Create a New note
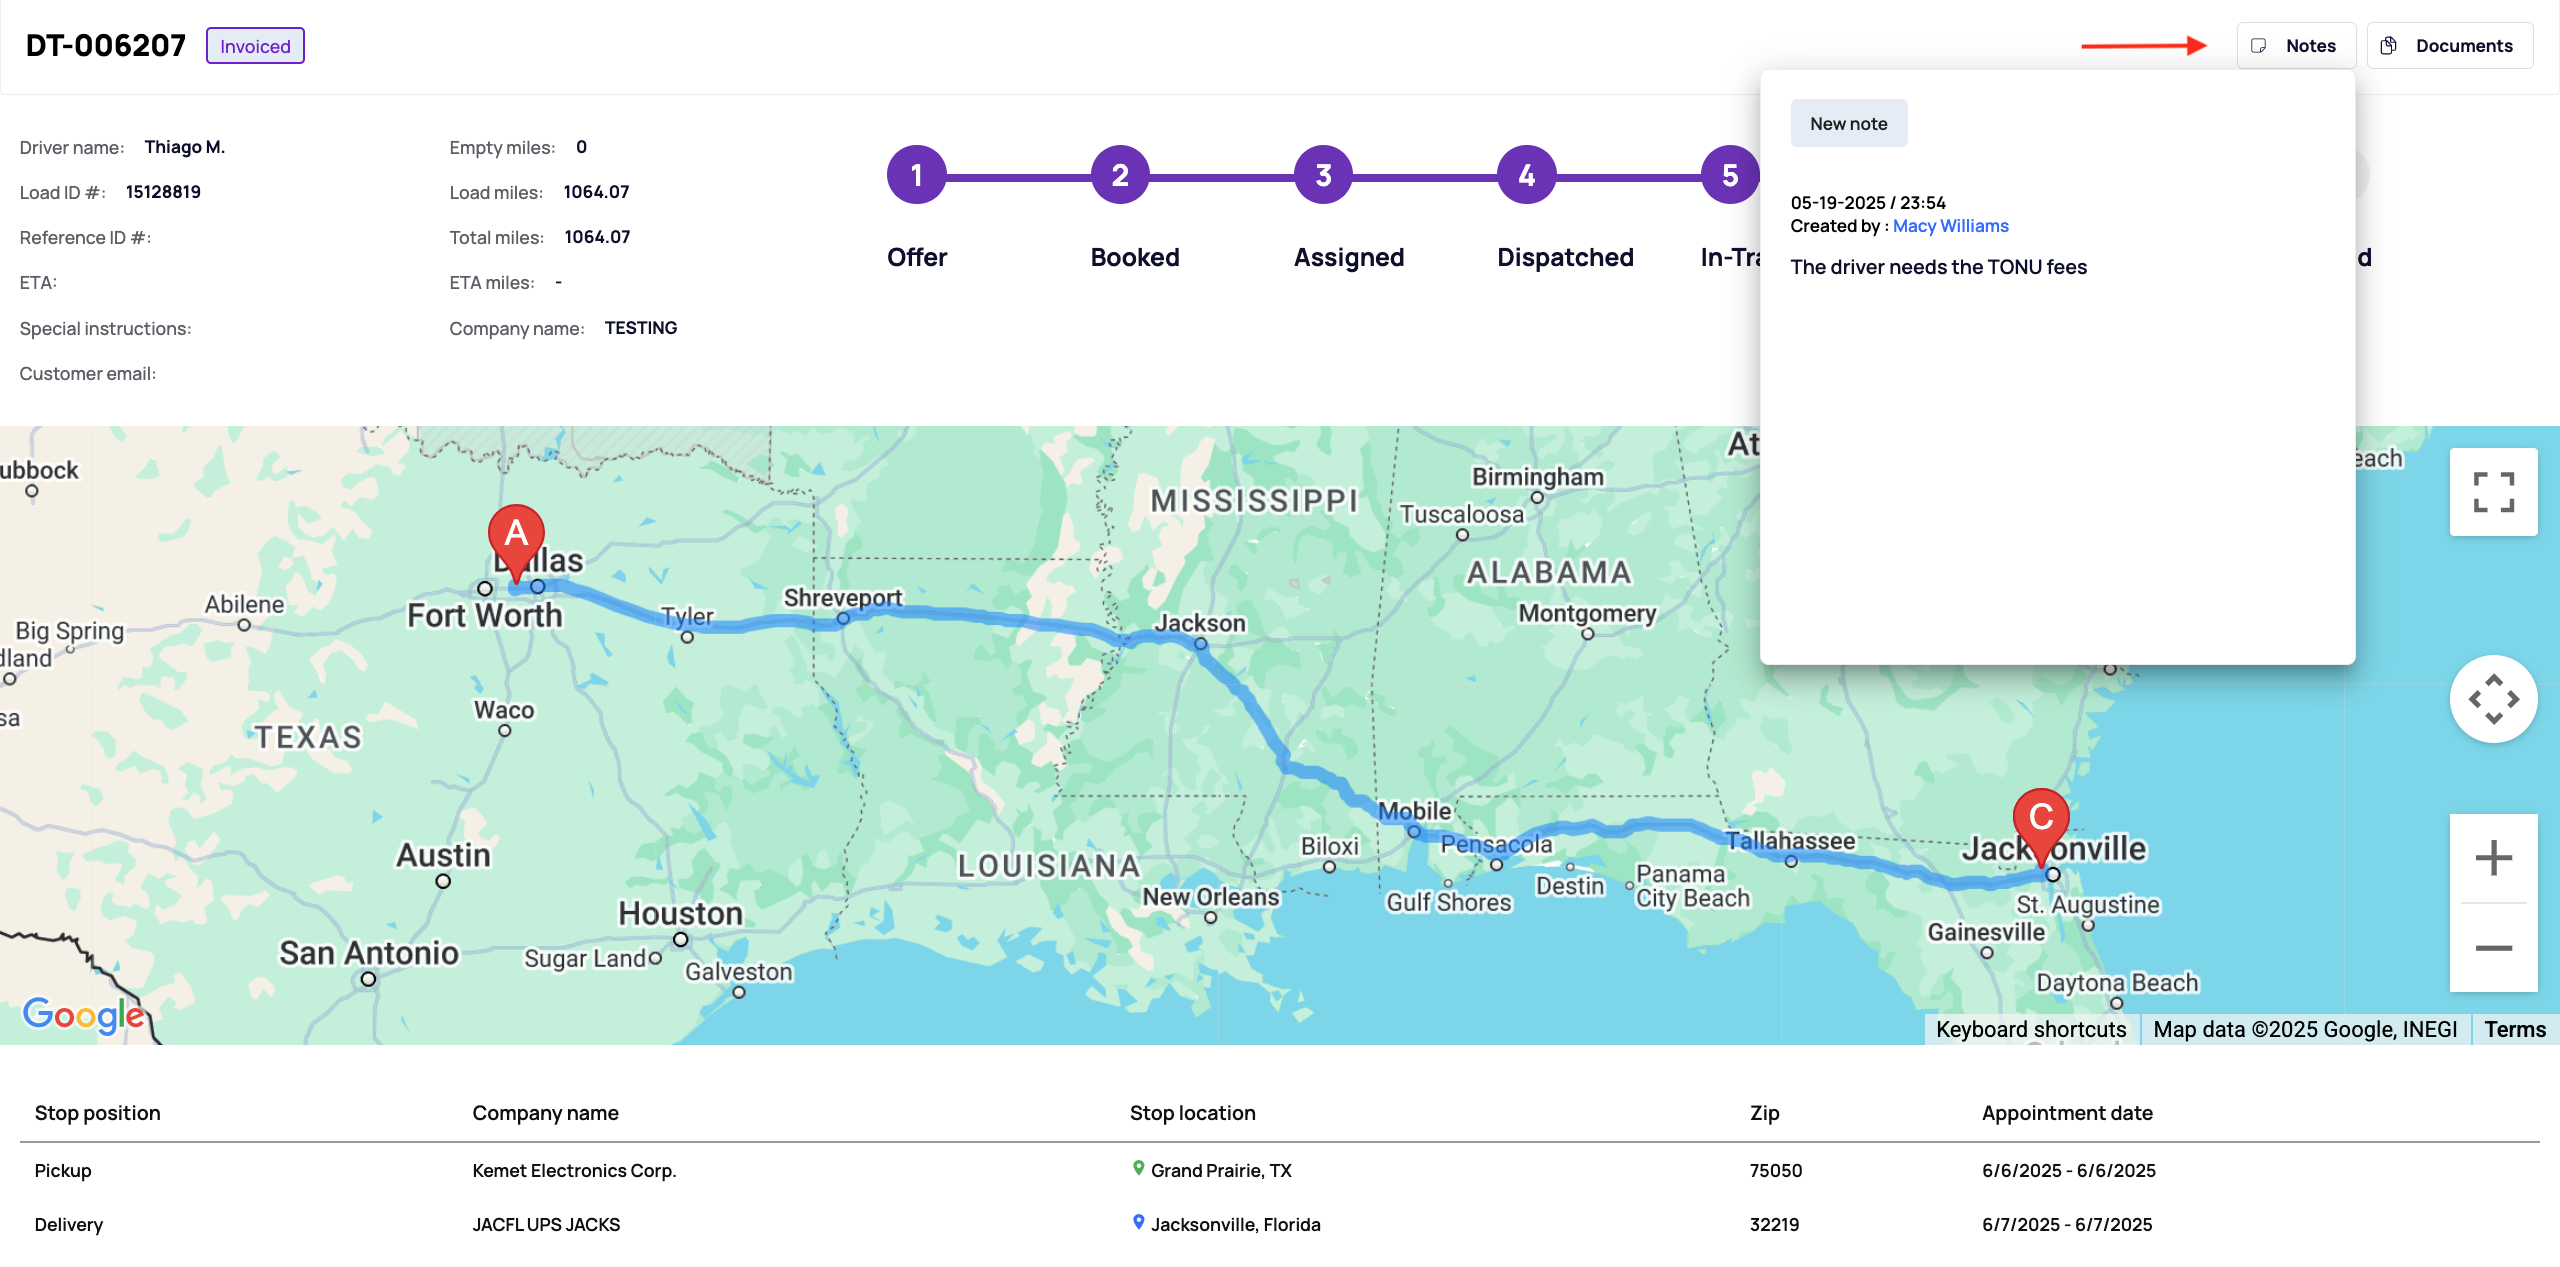This screenshot has width=2560, height=1267. pyautogui.click(x=1848, y=123)
